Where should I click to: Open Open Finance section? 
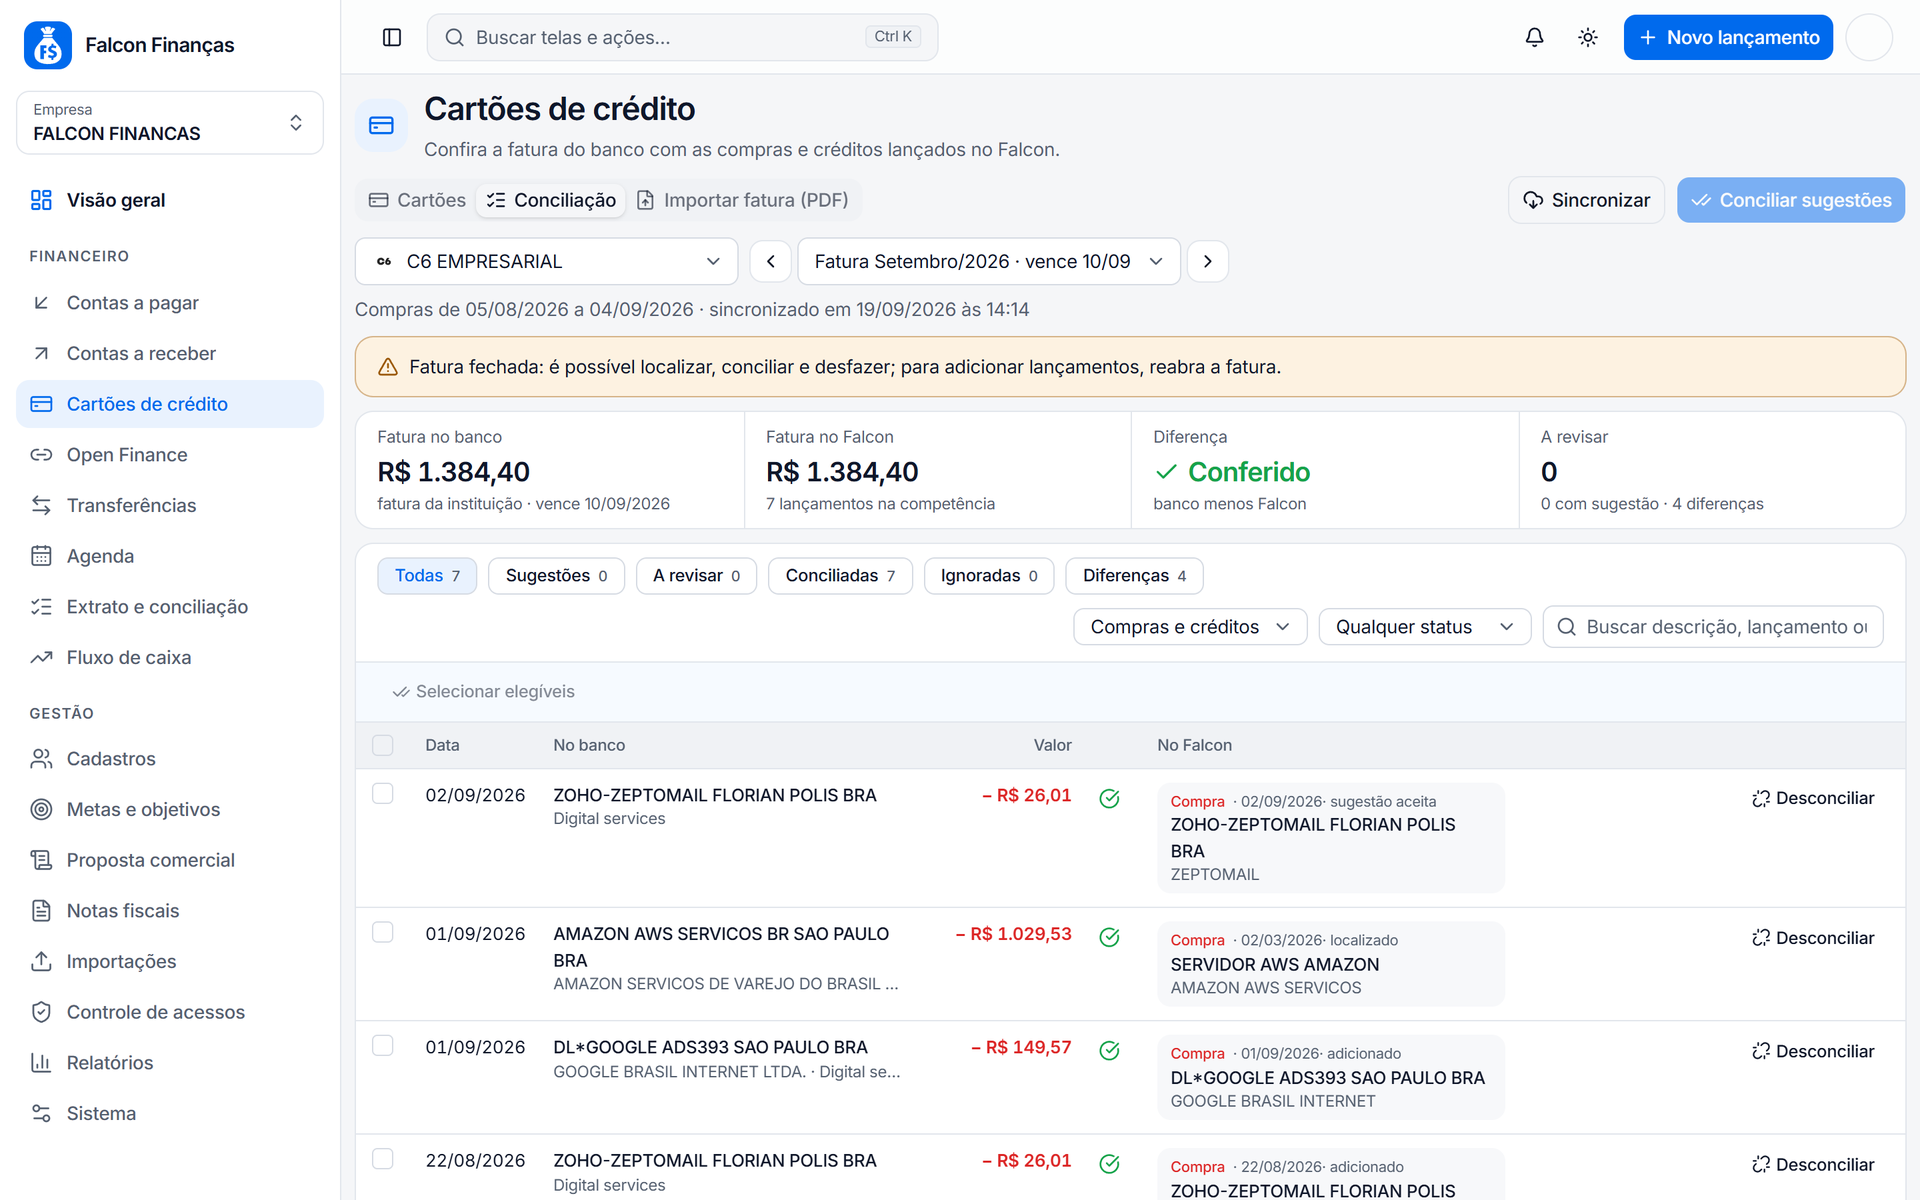click(170, 455)
